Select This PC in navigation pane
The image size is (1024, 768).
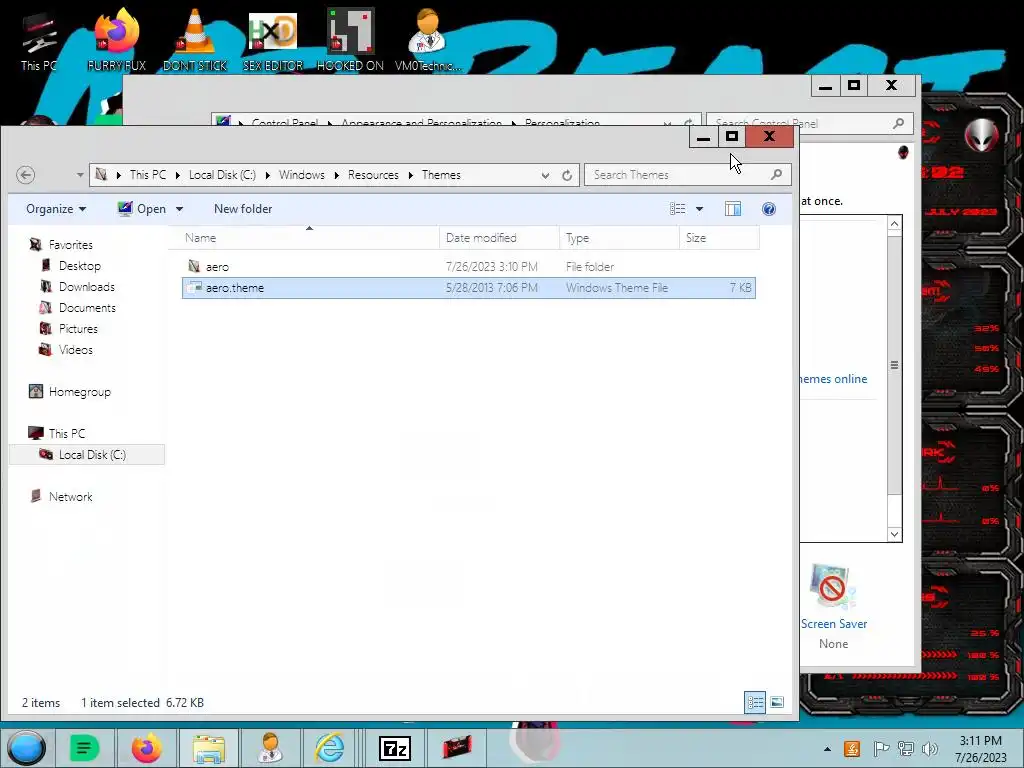coord(67,433)
